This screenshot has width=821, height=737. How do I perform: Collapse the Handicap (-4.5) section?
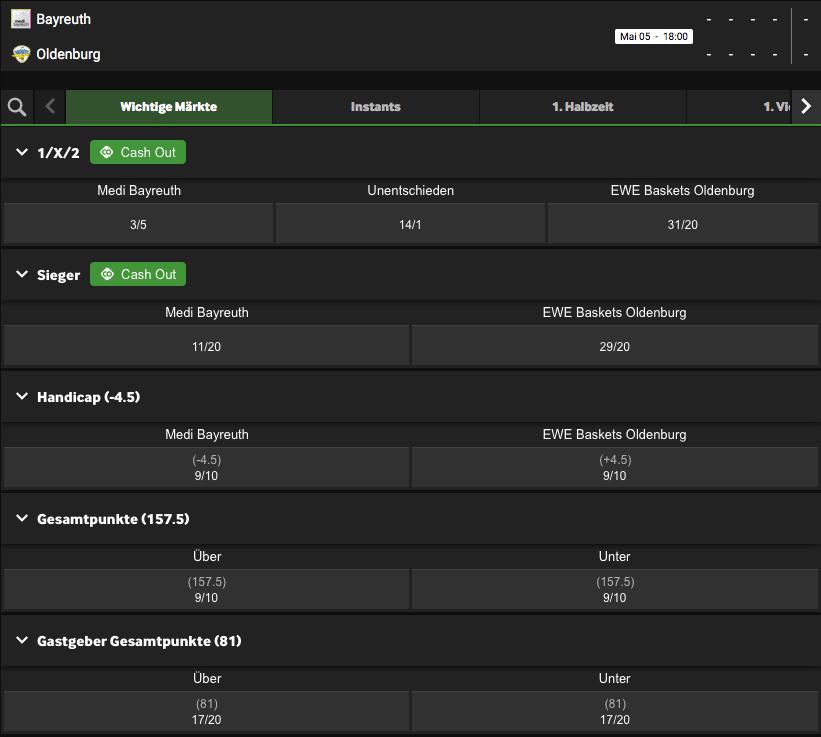(22, 396)
